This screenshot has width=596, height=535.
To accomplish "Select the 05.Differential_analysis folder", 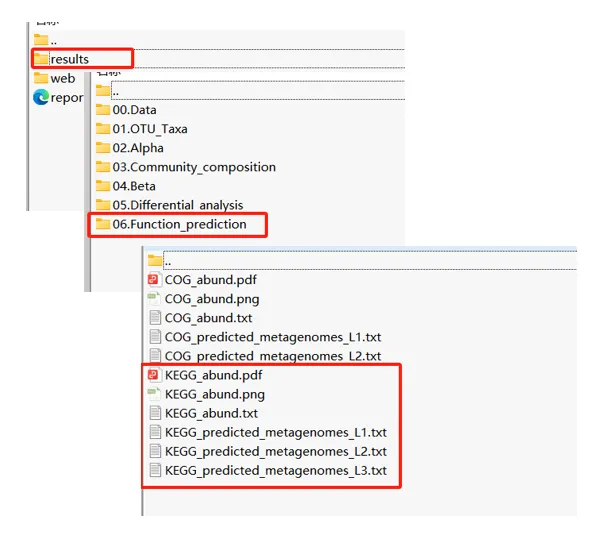I will [169, 205].
